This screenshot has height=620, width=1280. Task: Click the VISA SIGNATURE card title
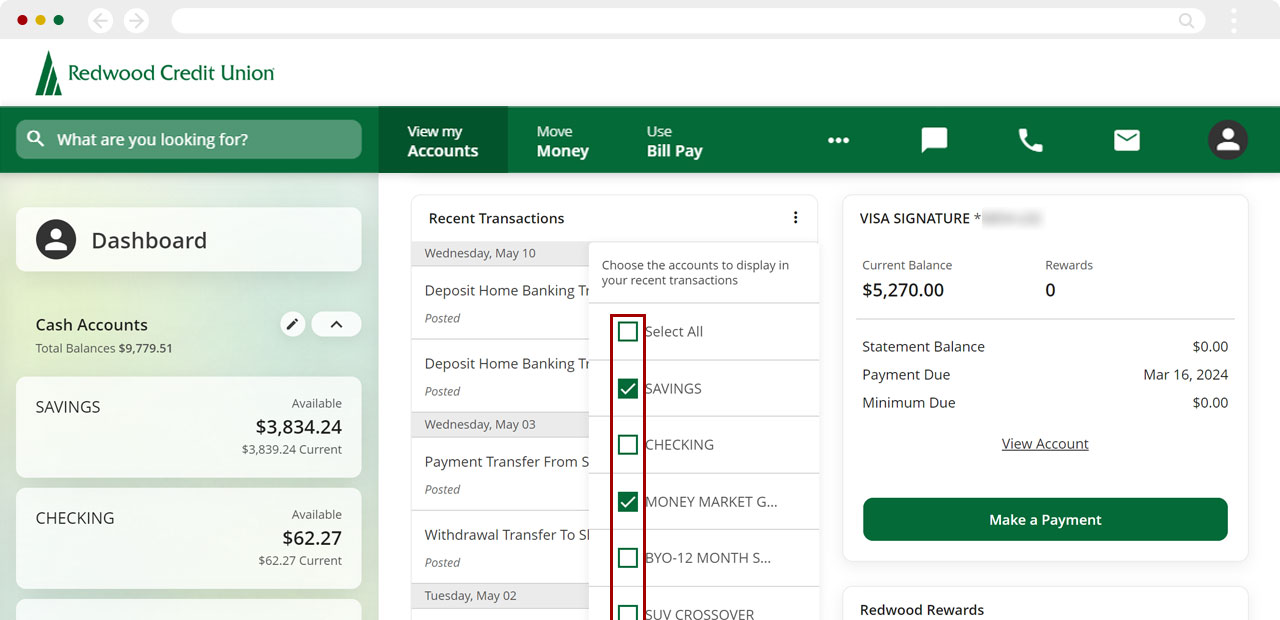pyautogui.click(x=915, y=218)
